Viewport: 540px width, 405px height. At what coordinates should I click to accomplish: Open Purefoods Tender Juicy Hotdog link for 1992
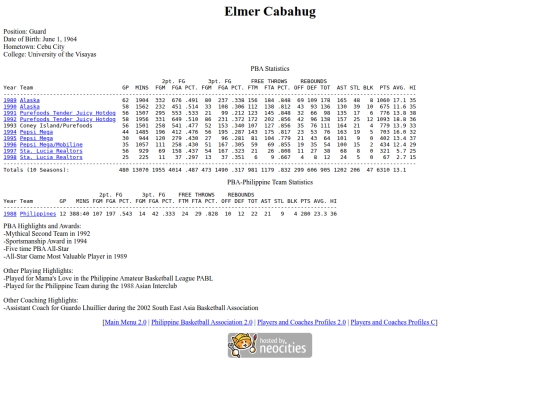pos(68,120)
